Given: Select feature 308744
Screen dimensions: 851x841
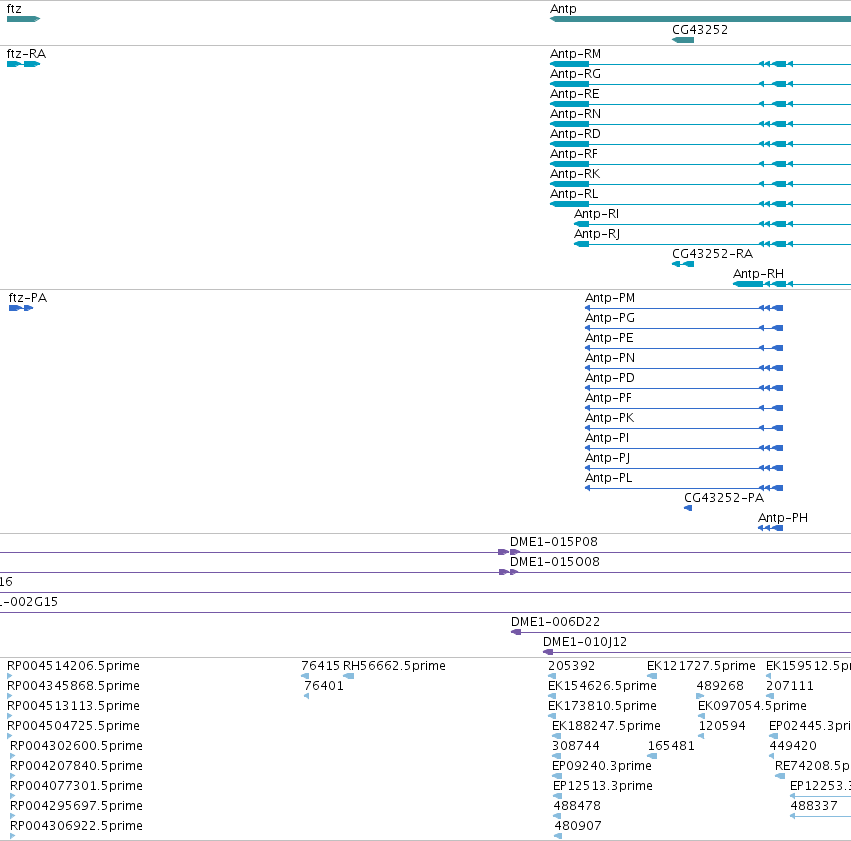Looking at the screenshot, I should coord(575,746).
